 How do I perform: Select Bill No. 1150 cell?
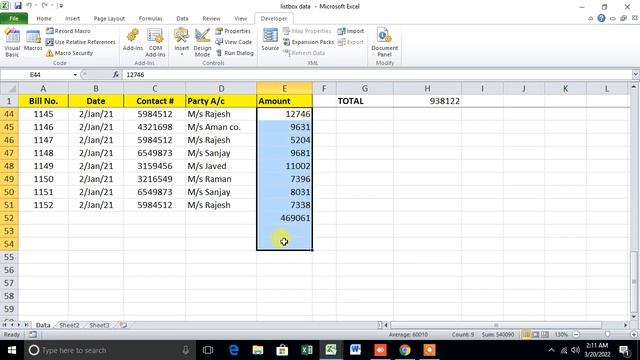[43, 179]
